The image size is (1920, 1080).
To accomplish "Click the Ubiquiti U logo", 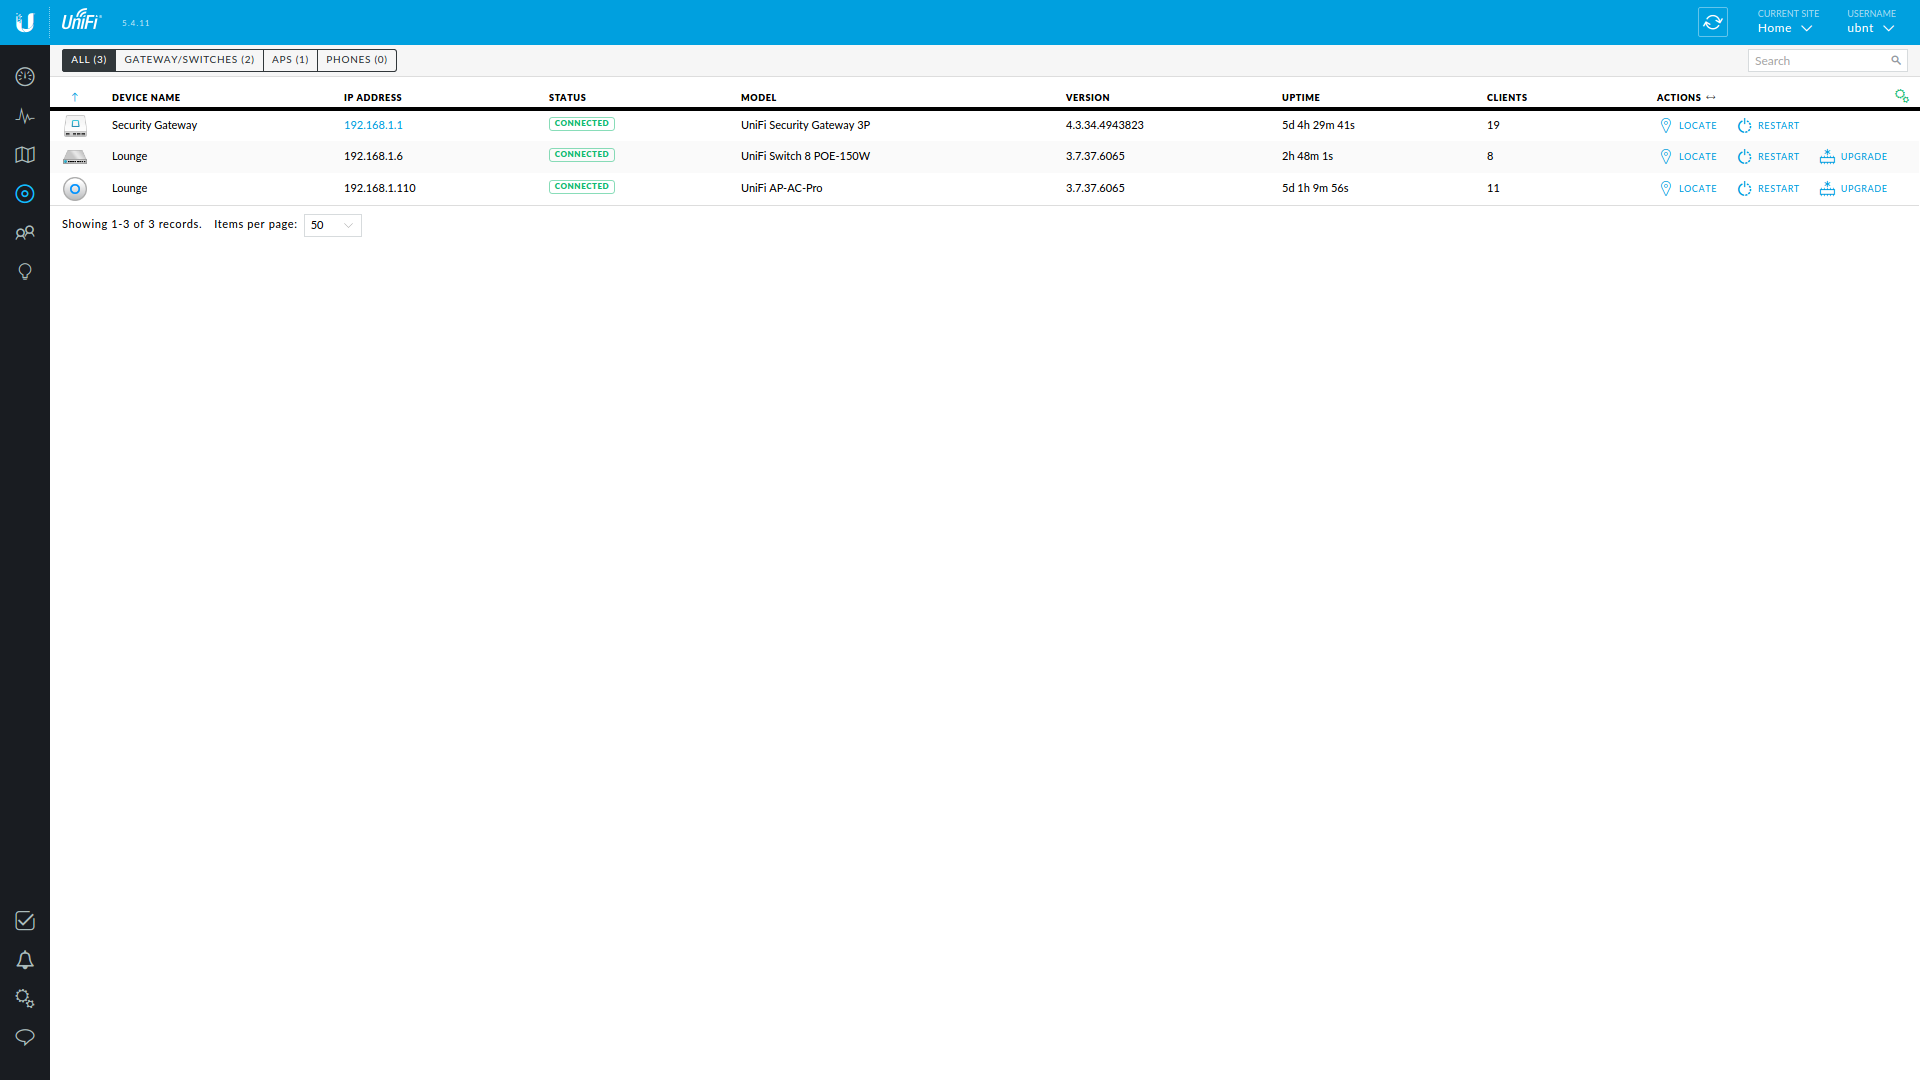I will click(x=25, y=22).
